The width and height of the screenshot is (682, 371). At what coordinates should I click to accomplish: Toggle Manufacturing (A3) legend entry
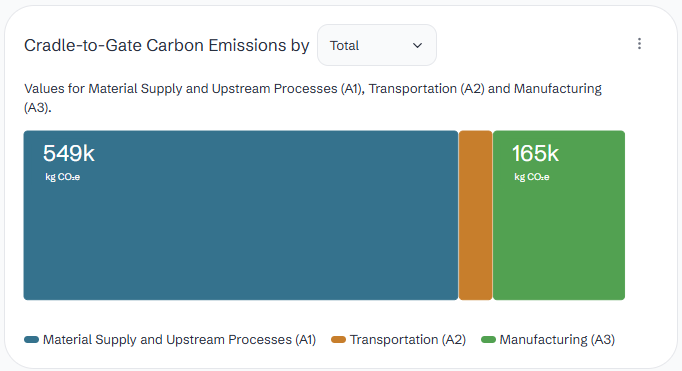(x=548, y=339)
